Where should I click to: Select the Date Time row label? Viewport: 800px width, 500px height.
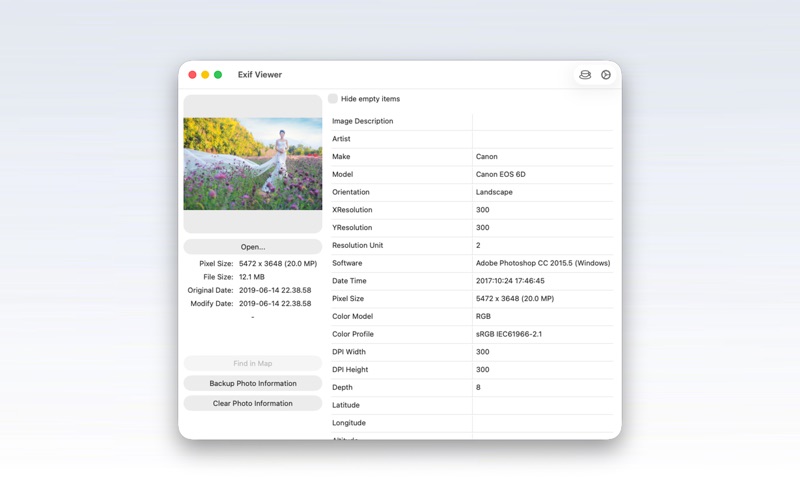click(349, 281)
